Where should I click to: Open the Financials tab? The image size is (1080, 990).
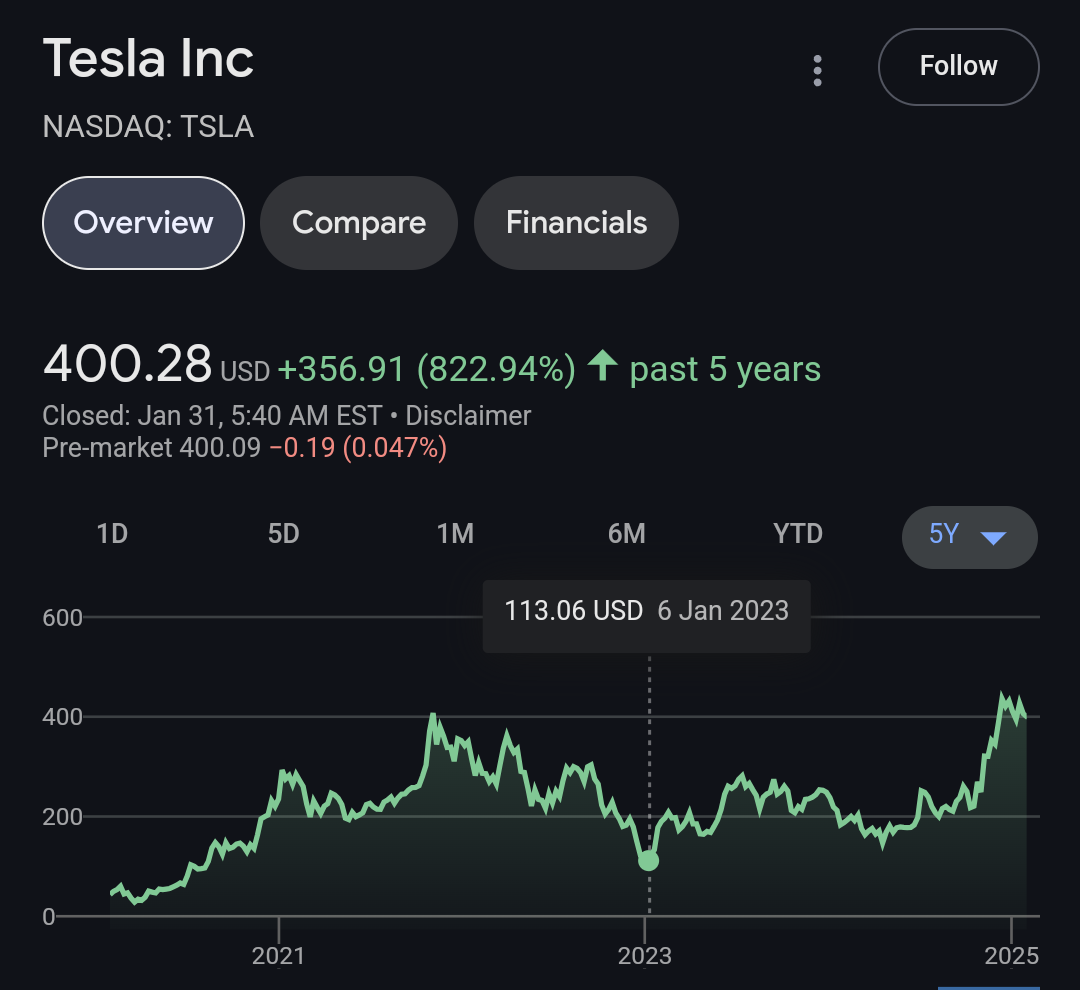pos(576,222)
